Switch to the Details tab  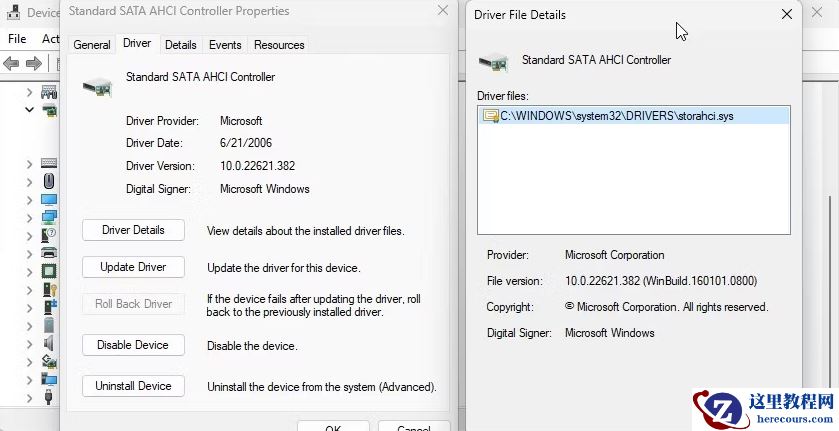(x=180, y=45)
